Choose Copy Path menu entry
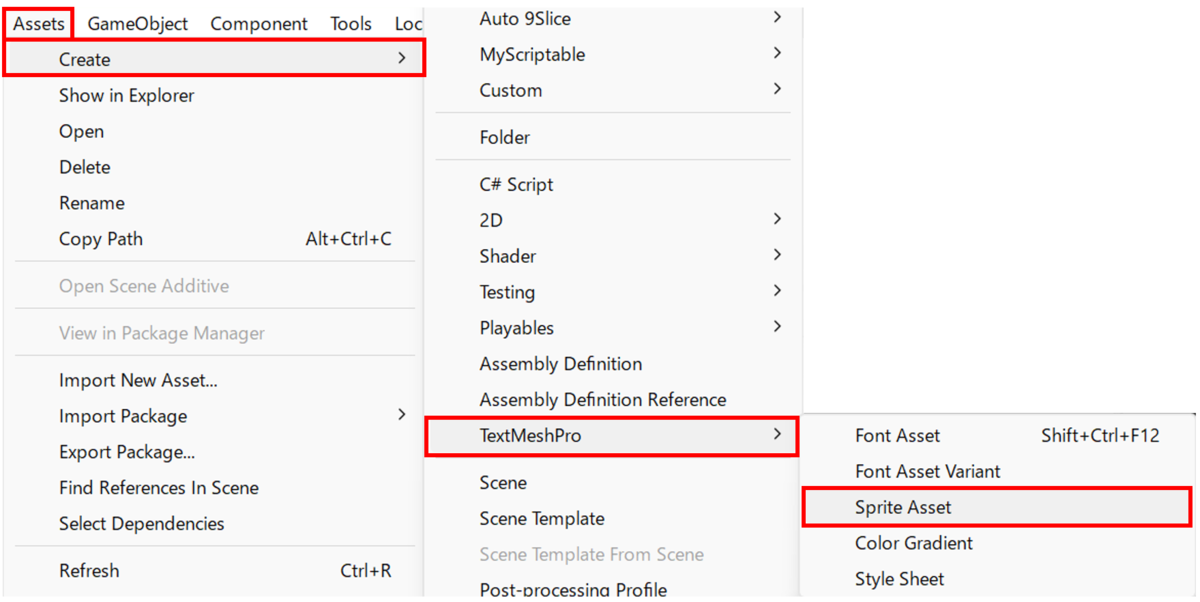This screenshot has height=602, width=1200. click(x=101, y=239)
